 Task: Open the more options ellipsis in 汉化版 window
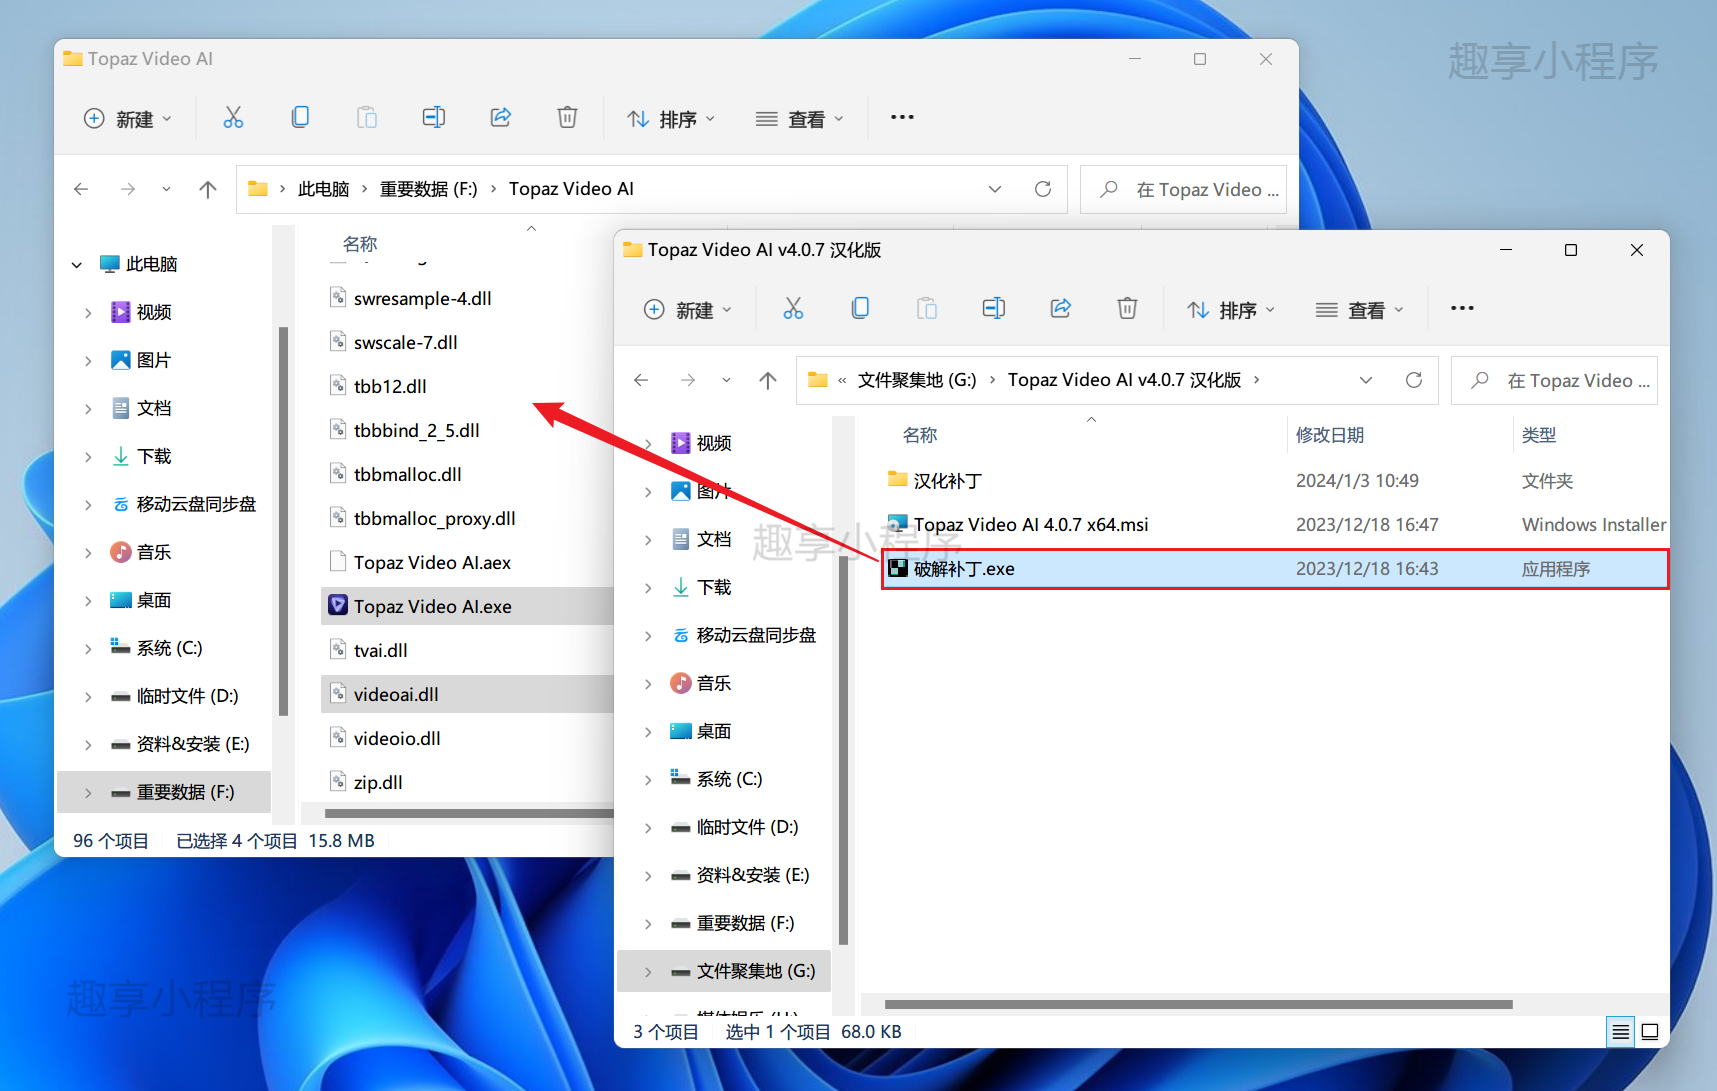1462,309
